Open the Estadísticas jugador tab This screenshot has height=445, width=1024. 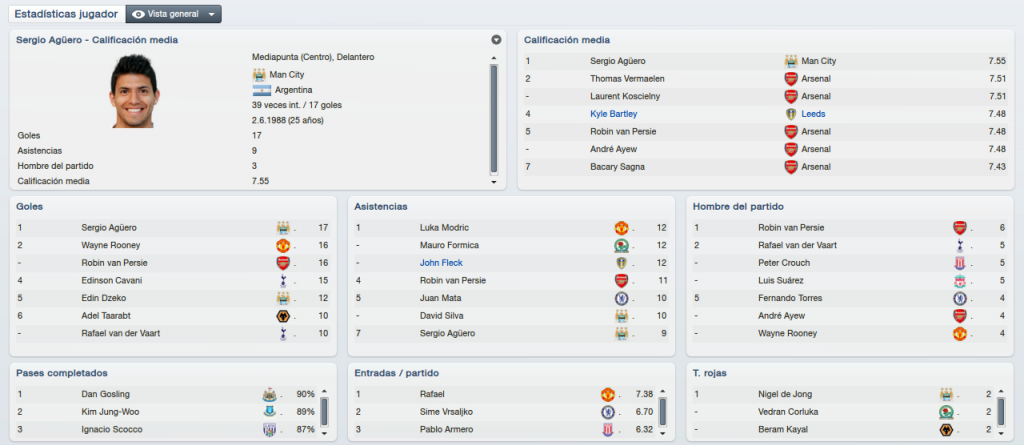point(66,14)
